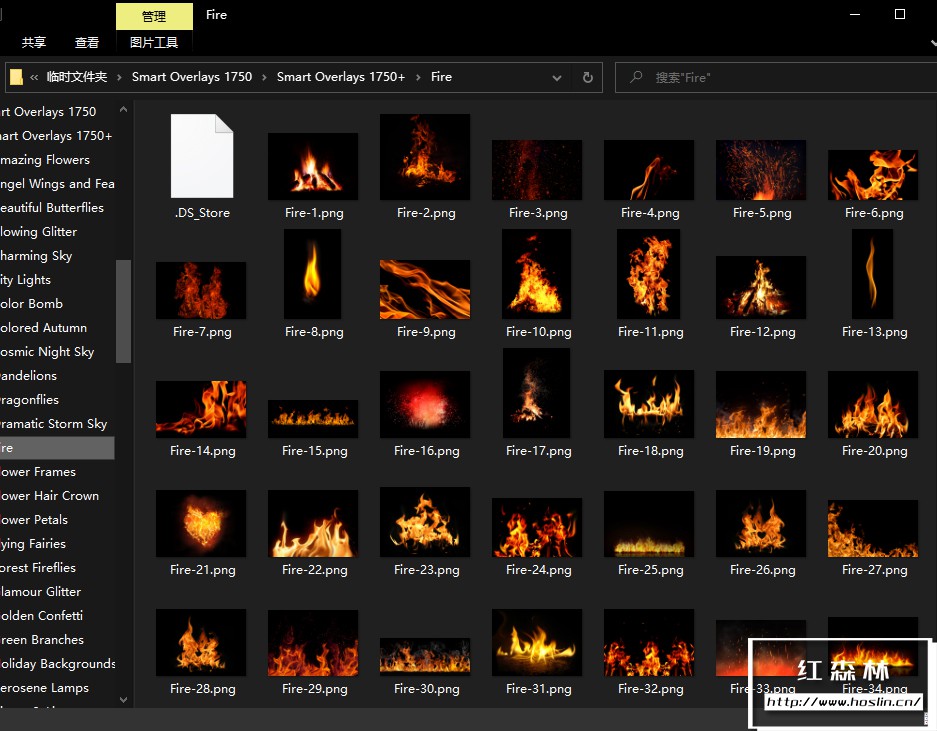This screenshot has width=937, height=731.
Task: Go to Smart Overlays 1750+ breadcrumb
Action: pyautogui.click(x=340, y=77)
